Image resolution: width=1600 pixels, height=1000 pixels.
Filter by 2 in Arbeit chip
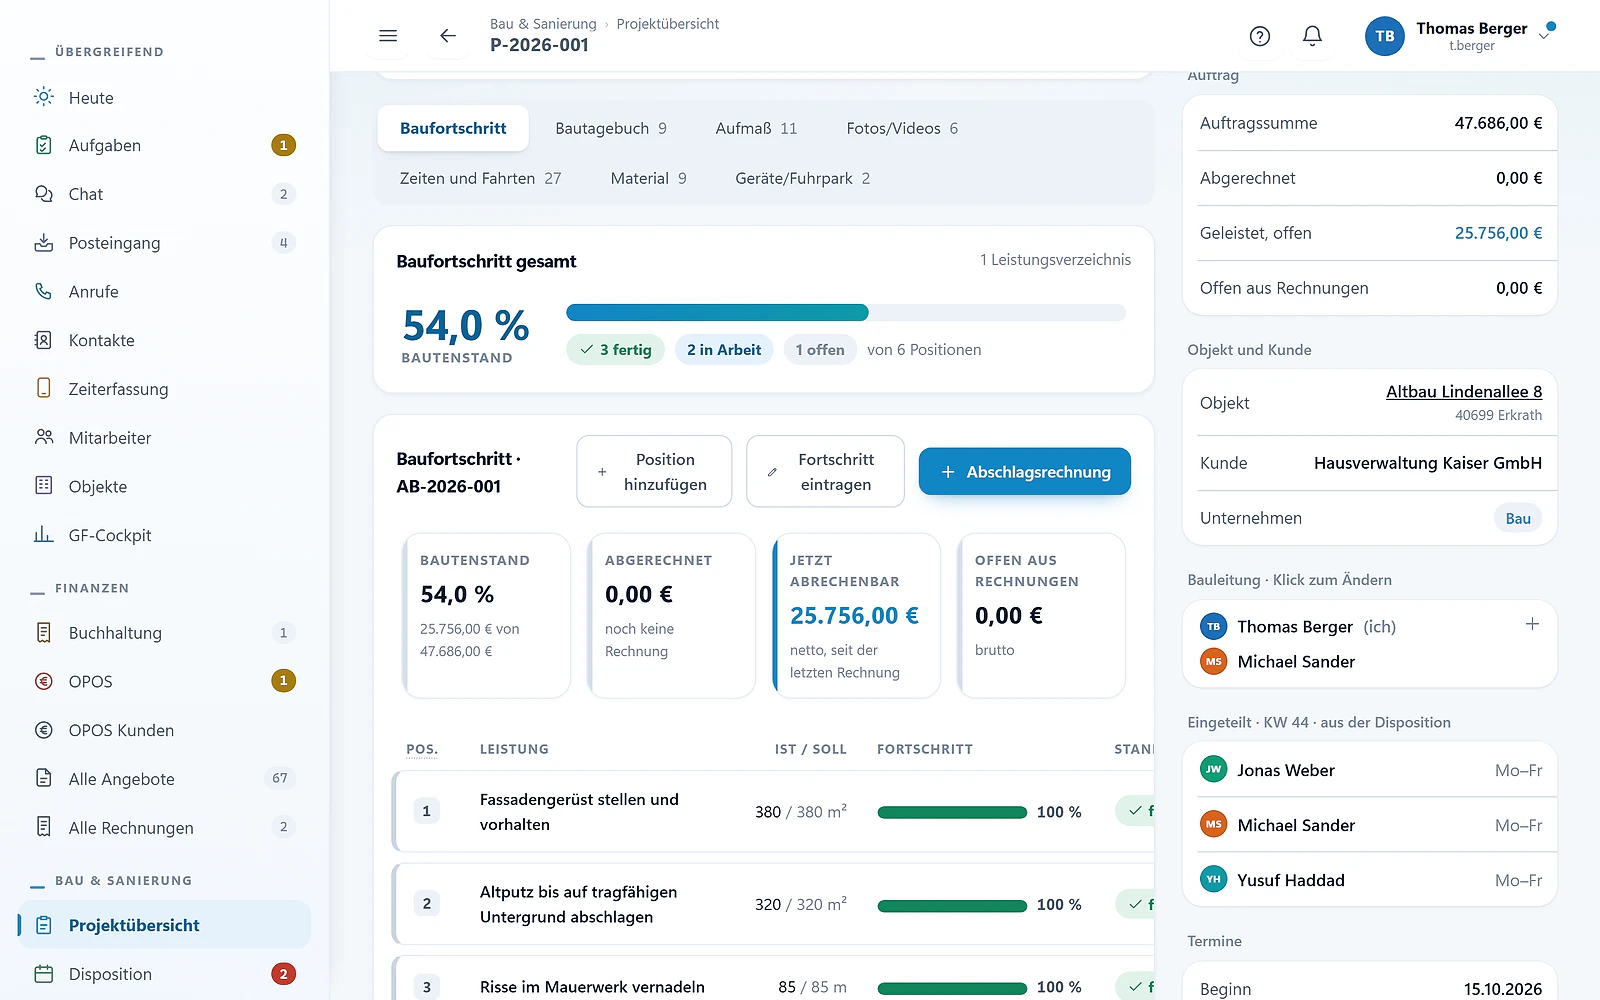click(724, 350)
